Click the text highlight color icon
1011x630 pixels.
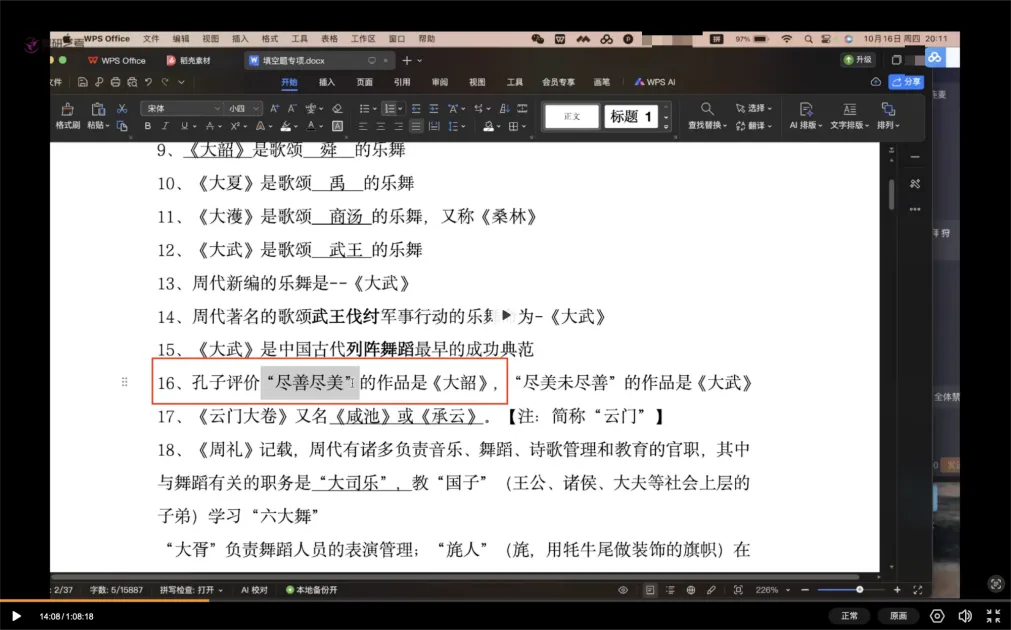pos(286,126)
